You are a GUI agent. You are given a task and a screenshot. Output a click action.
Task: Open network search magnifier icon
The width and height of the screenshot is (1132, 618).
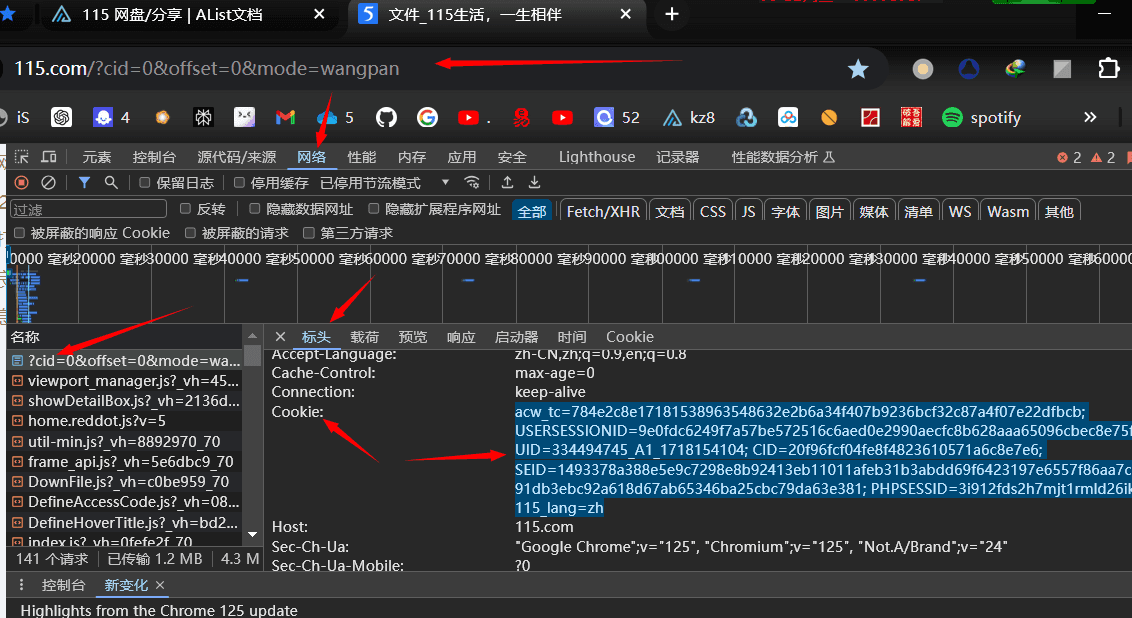(x=111, y=183)
